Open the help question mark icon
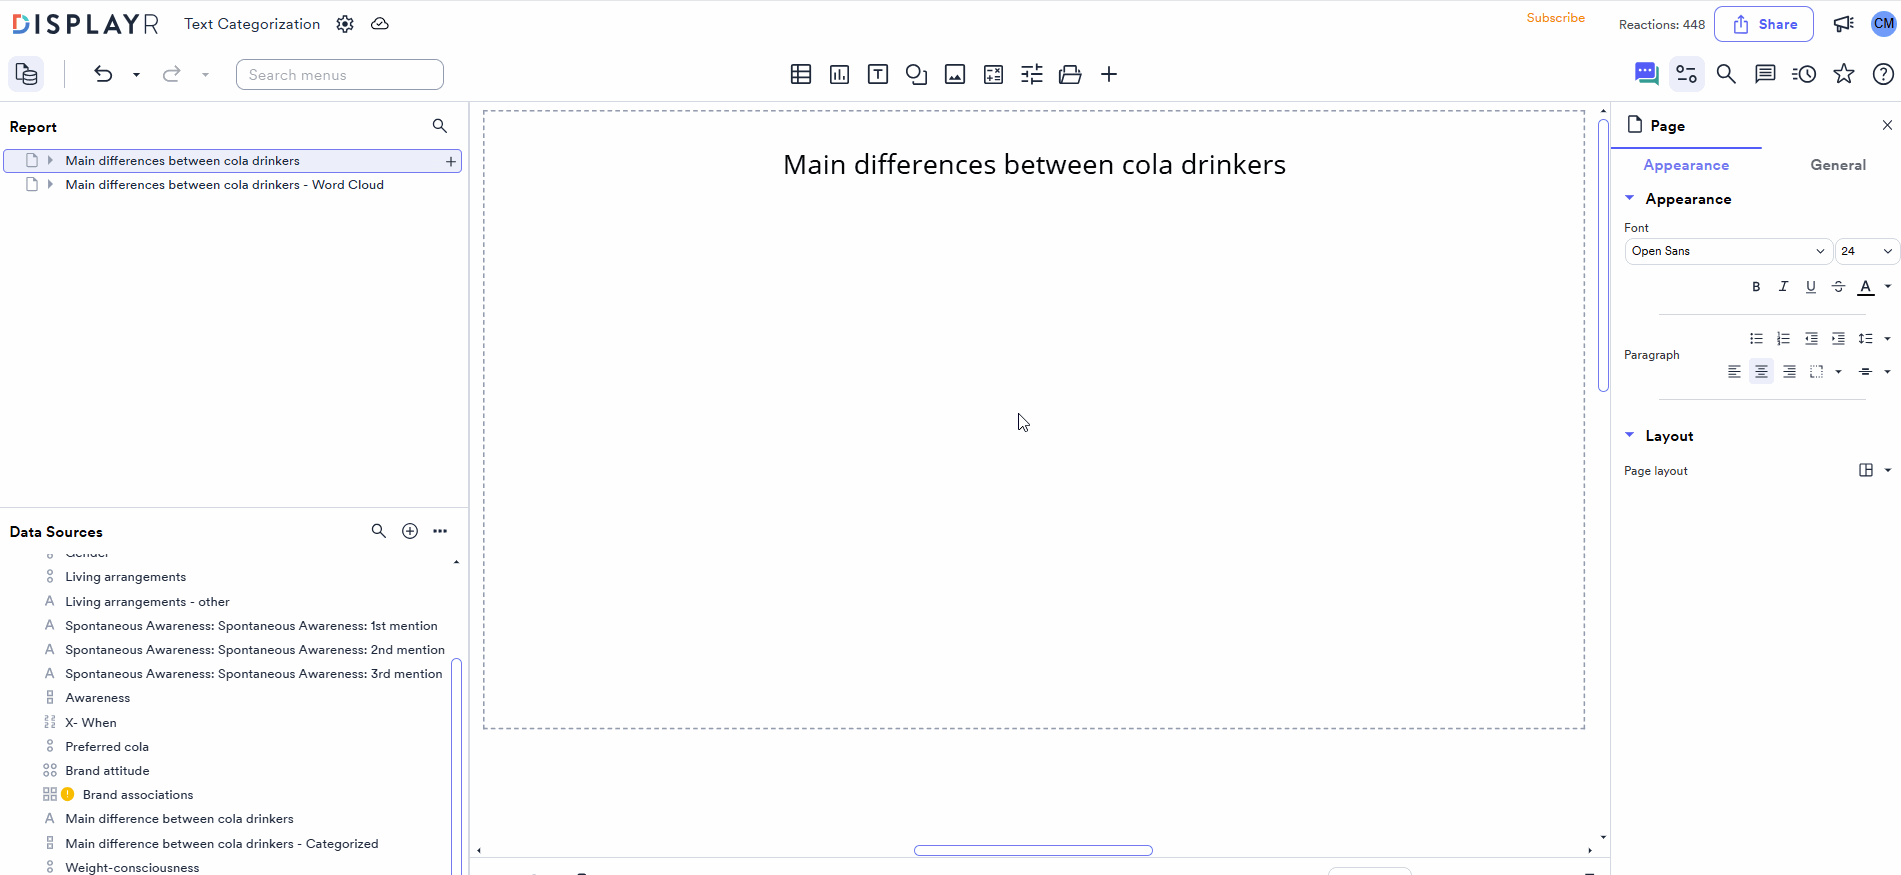The image size is (1901, 875). click(x=1883, y=74)
